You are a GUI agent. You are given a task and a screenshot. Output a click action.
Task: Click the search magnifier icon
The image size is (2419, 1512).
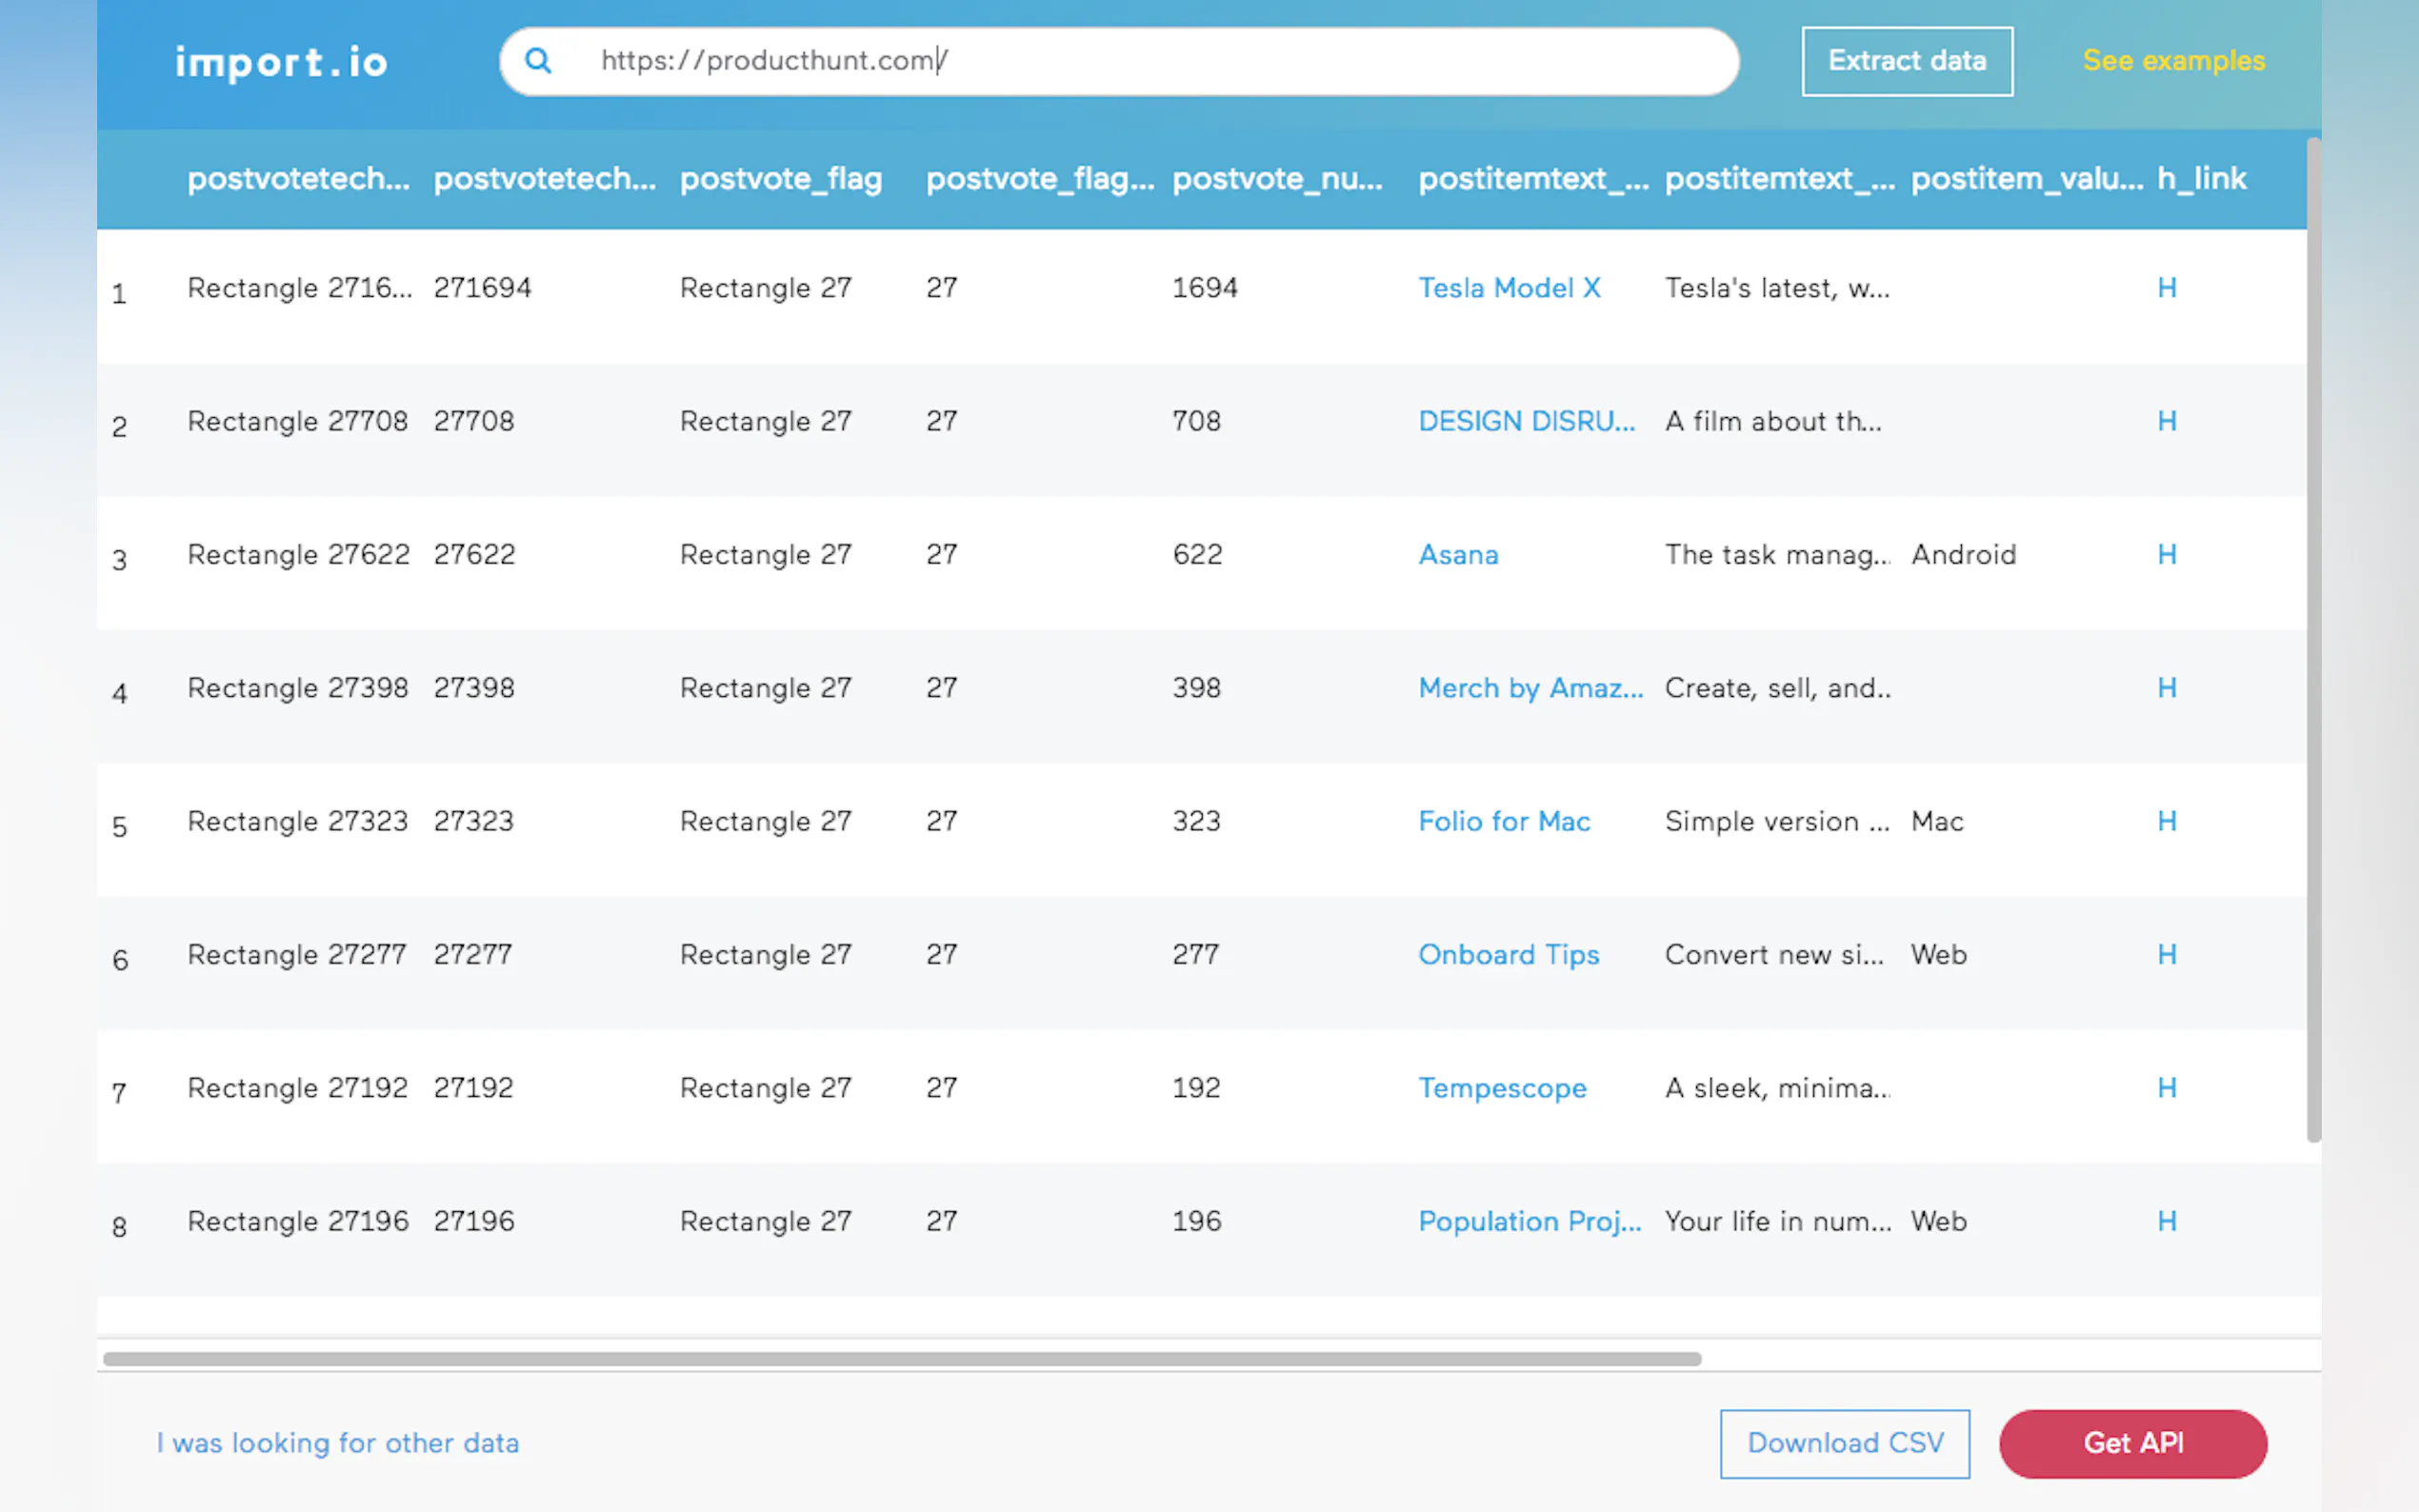[538, 61]
